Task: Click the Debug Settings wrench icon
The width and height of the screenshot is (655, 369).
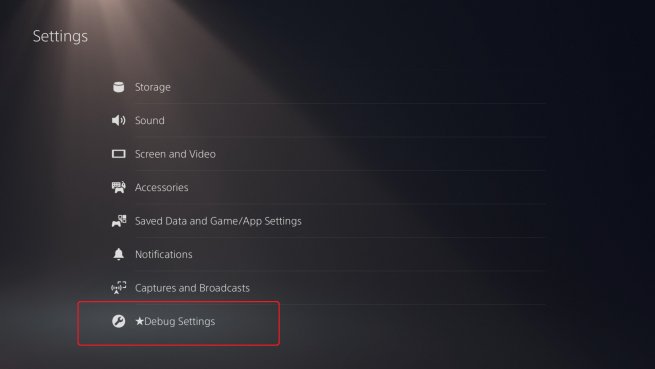Action: point(119,321)
